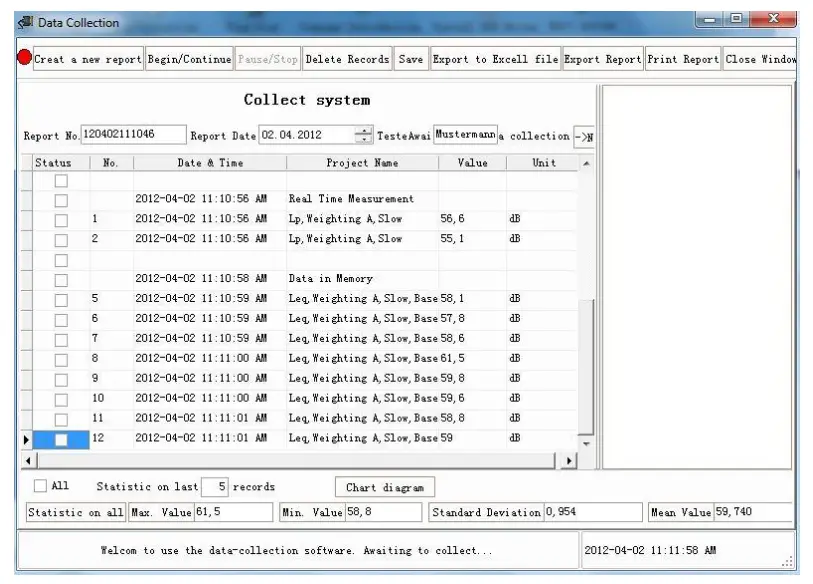Decrease Report Date with down spinner arrow
The image size is (813, 584).
click(x=364, y=140)
